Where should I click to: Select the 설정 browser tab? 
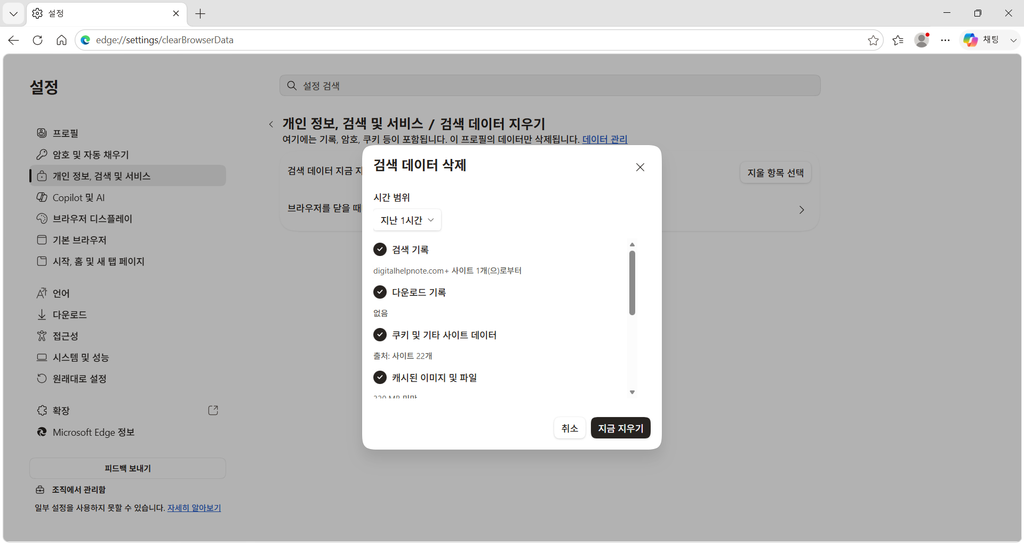pos(106,13)
